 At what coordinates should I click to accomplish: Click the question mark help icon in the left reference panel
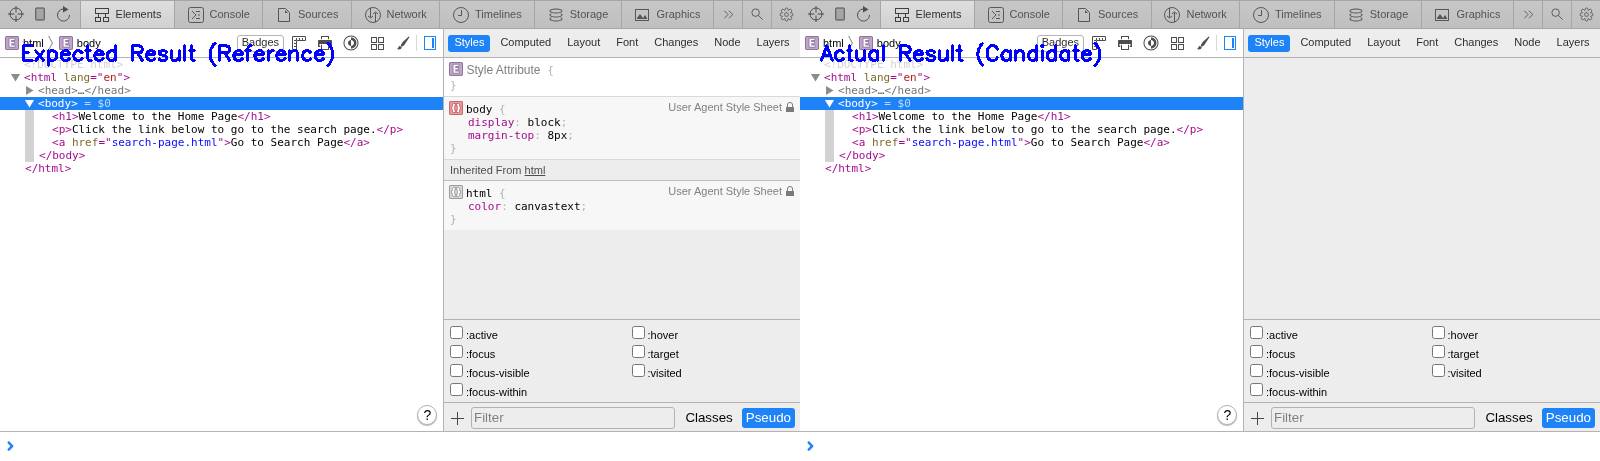click(x=427, y=415)
